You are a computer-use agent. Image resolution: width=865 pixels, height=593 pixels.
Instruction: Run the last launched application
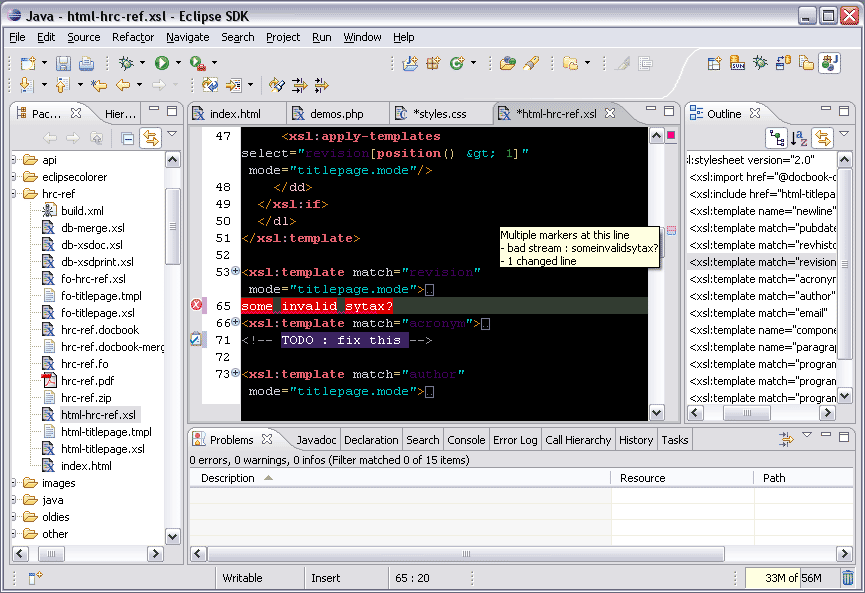(x=161, y=62)
